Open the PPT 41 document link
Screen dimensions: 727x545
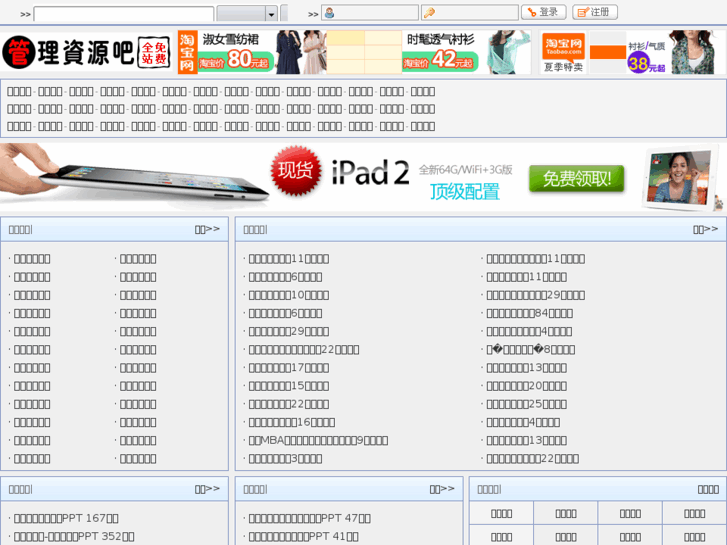[x=303, y=537]
